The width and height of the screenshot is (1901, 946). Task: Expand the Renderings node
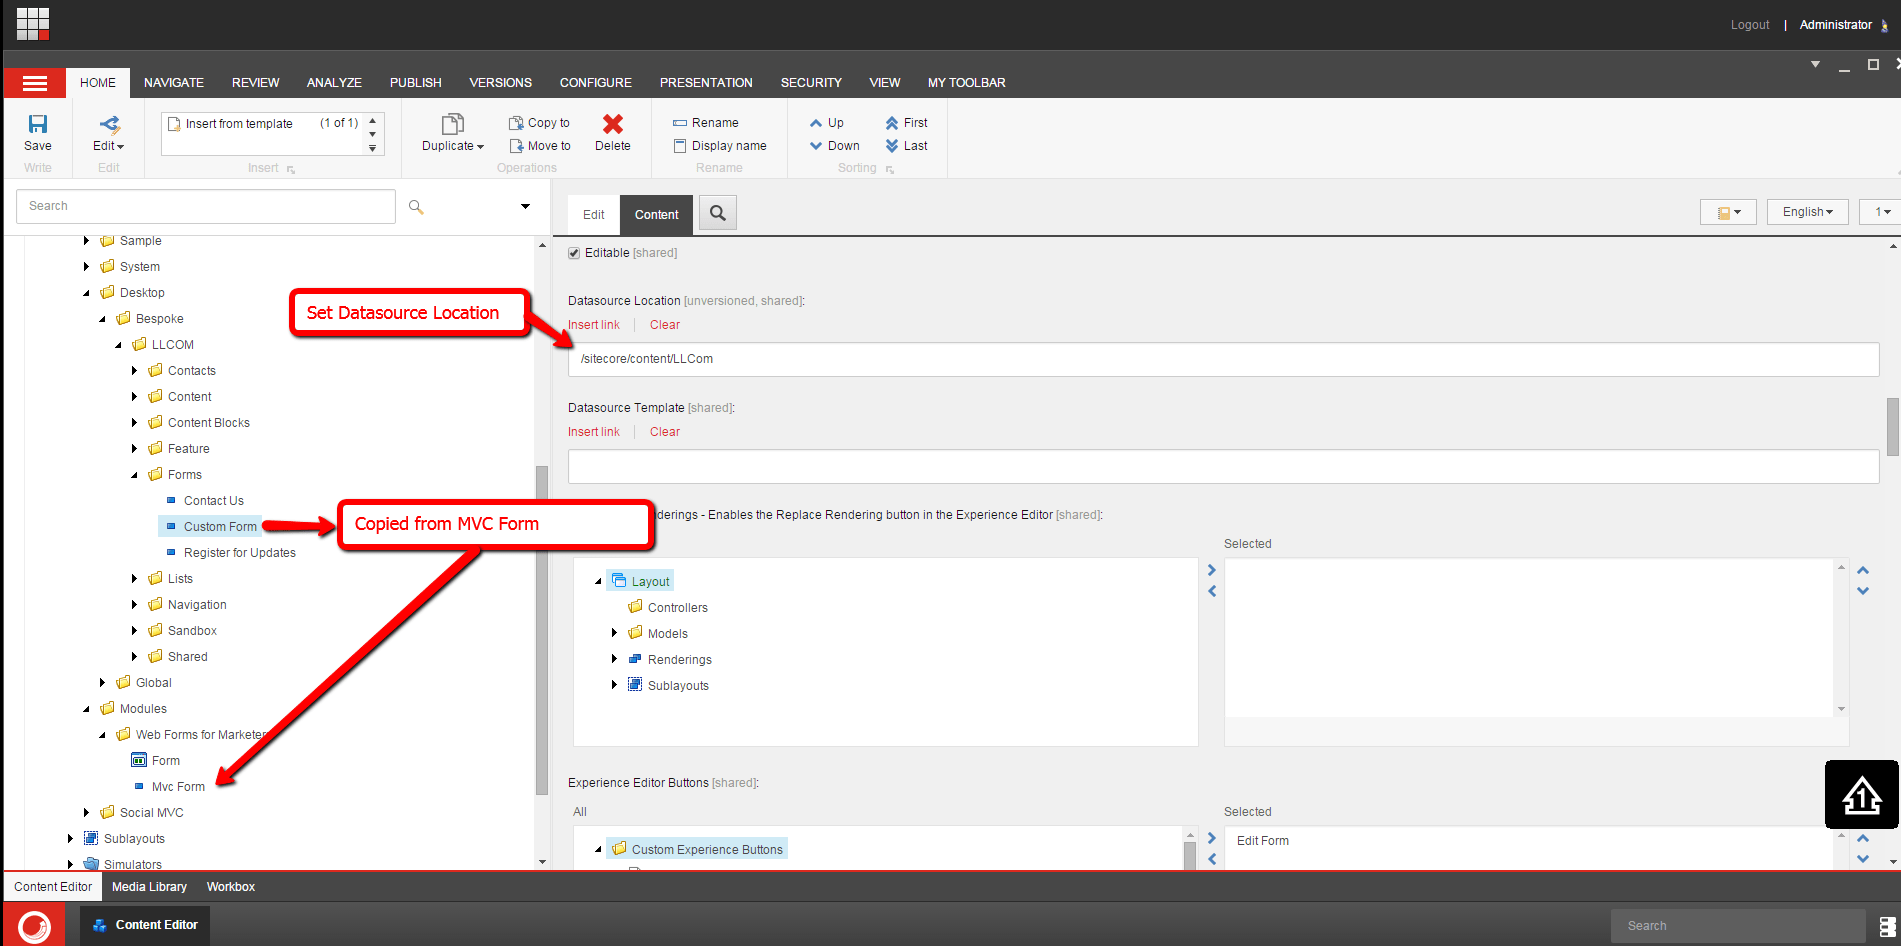click(x=614, y=659)
